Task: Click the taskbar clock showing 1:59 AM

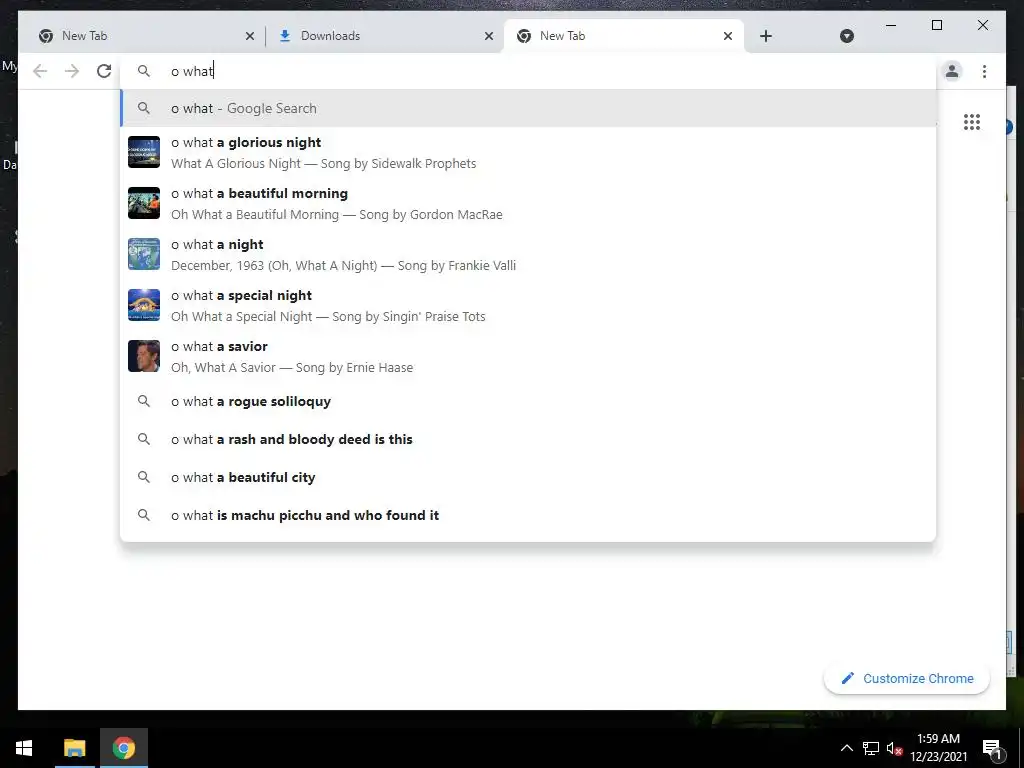Action: [938, 748]
